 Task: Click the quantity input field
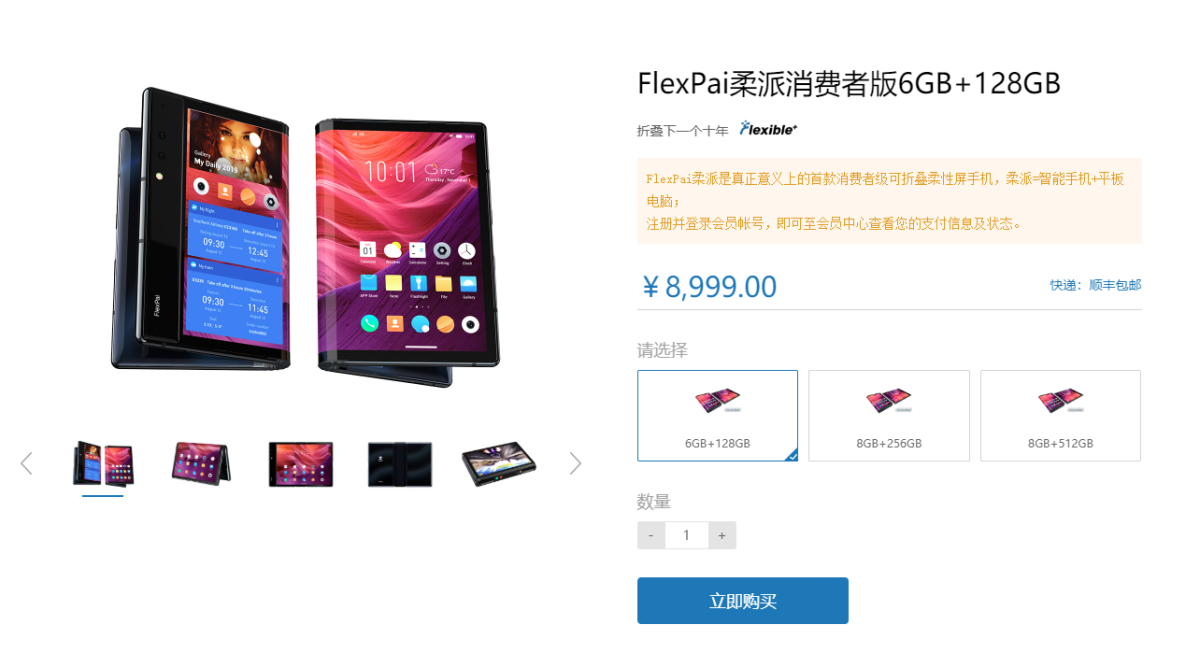[x=686, y=535]
